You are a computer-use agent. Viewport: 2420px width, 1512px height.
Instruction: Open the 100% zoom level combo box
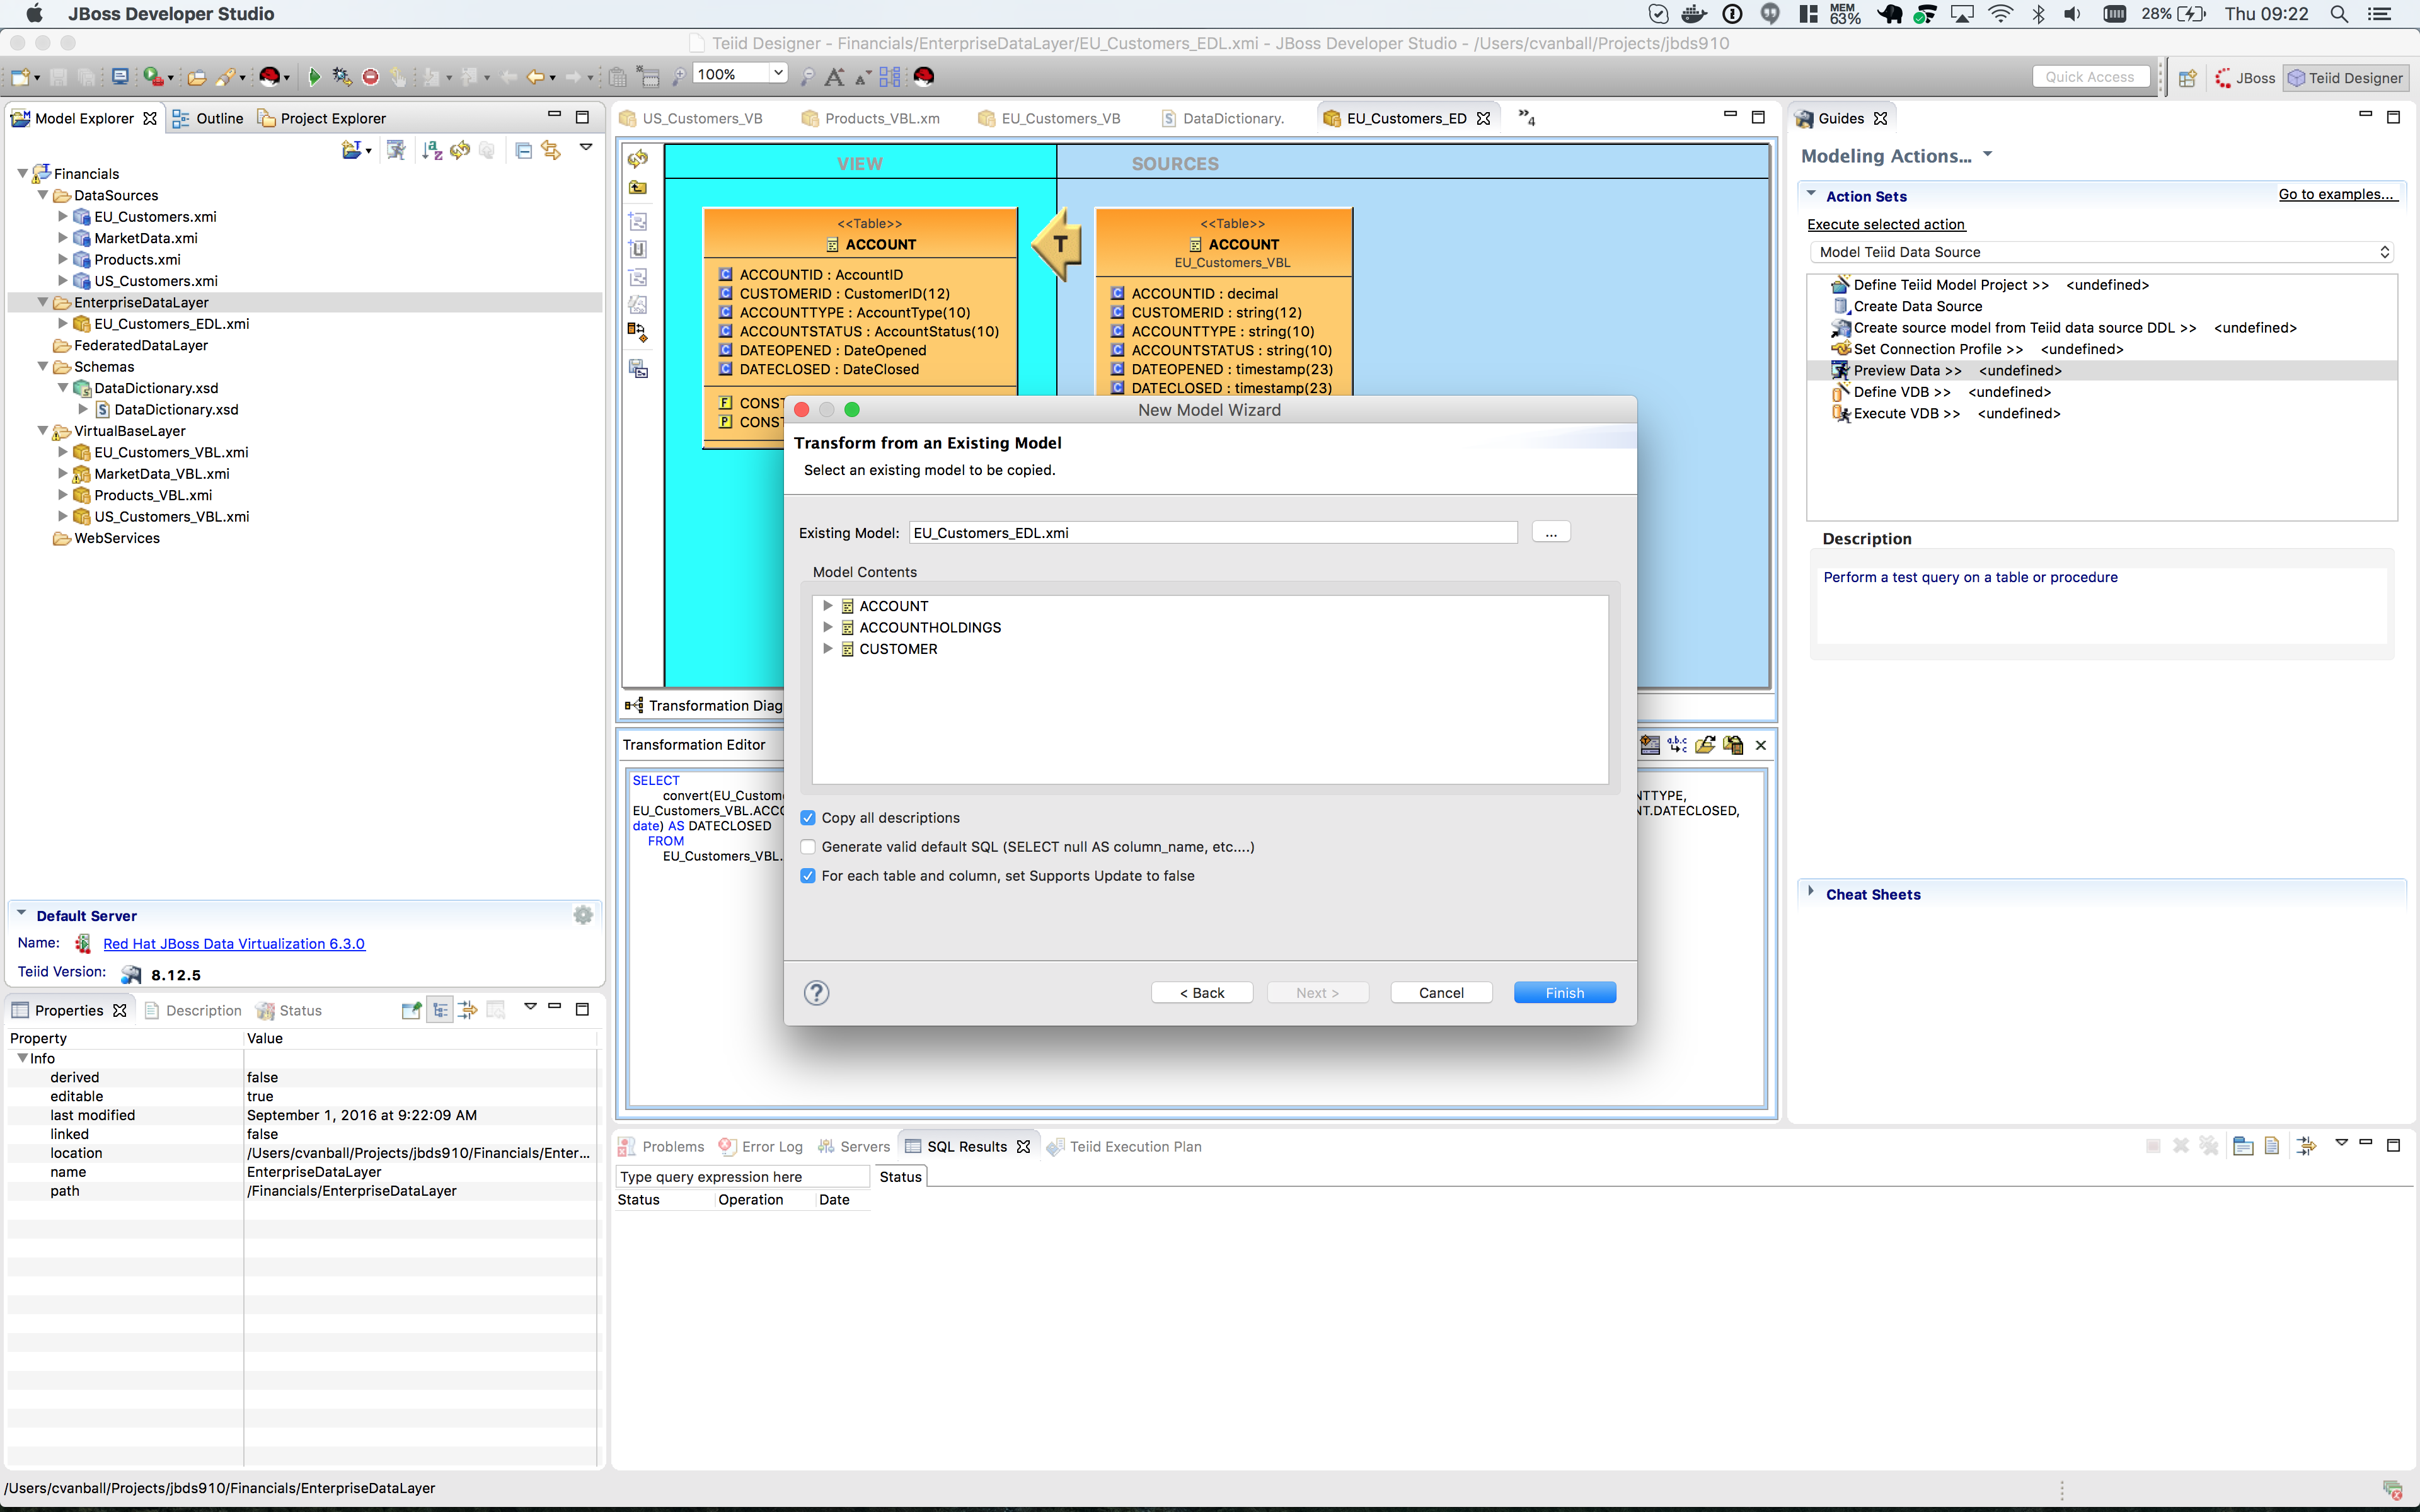778,74
